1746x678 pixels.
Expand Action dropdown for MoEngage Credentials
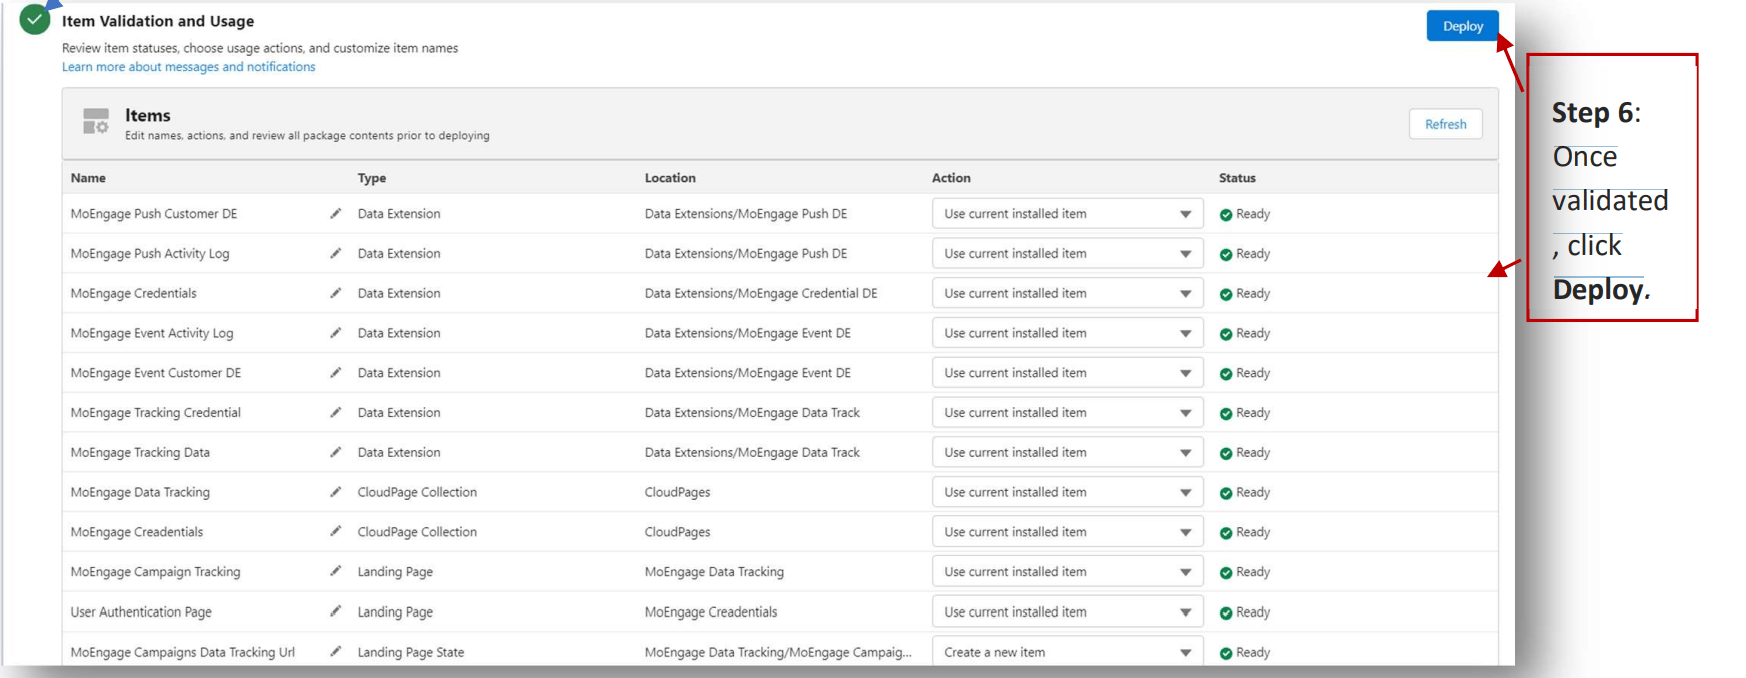1067,293
